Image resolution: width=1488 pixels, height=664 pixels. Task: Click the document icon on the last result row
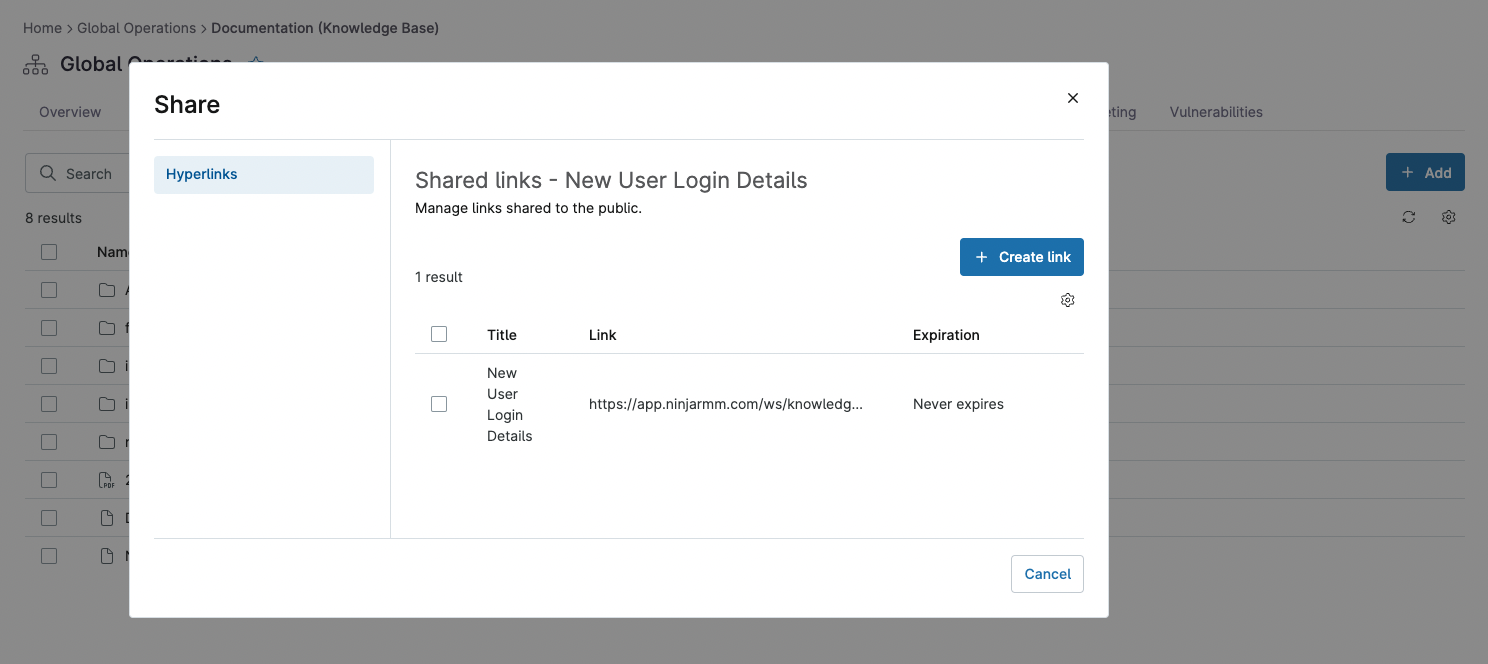(107, 555)
